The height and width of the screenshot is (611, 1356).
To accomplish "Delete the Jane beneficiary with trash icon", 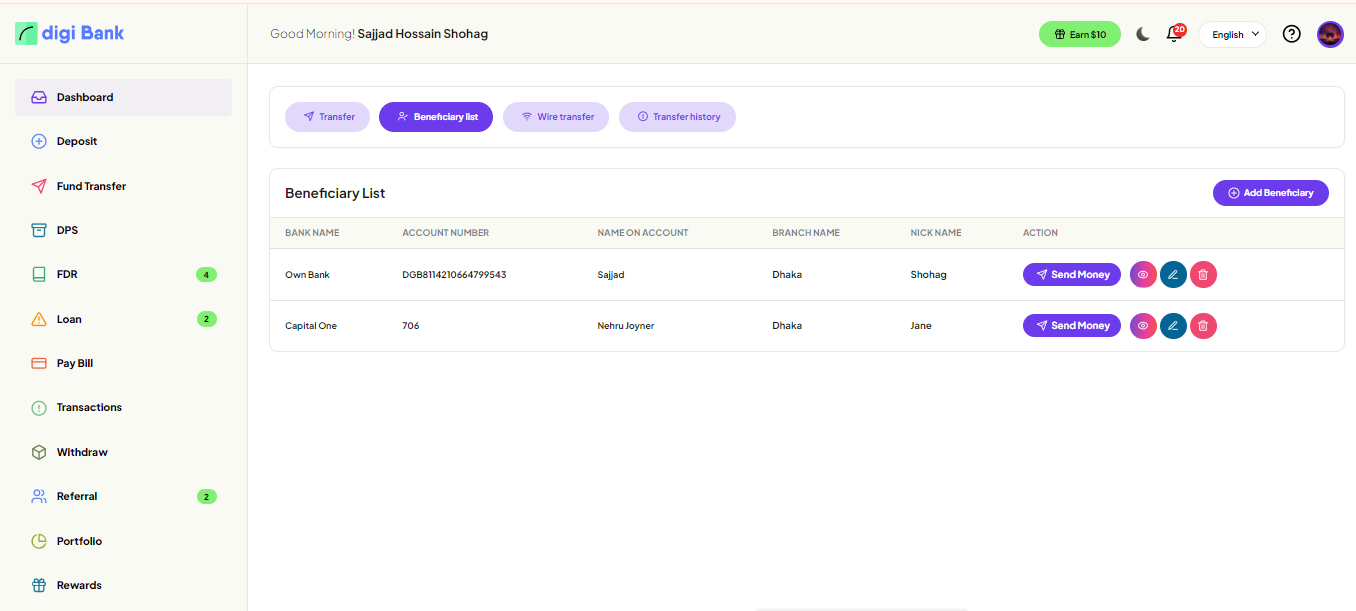I will tap(1203, 325).
